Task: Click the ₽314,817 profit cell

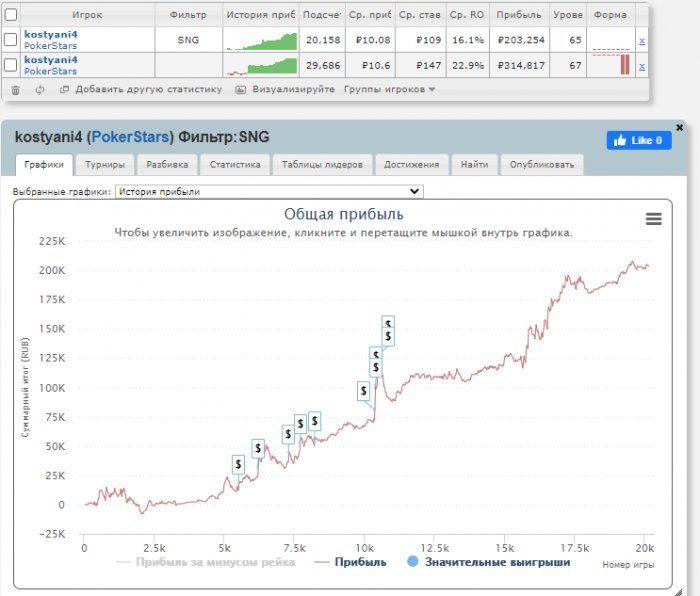Action: pos(521,66)
